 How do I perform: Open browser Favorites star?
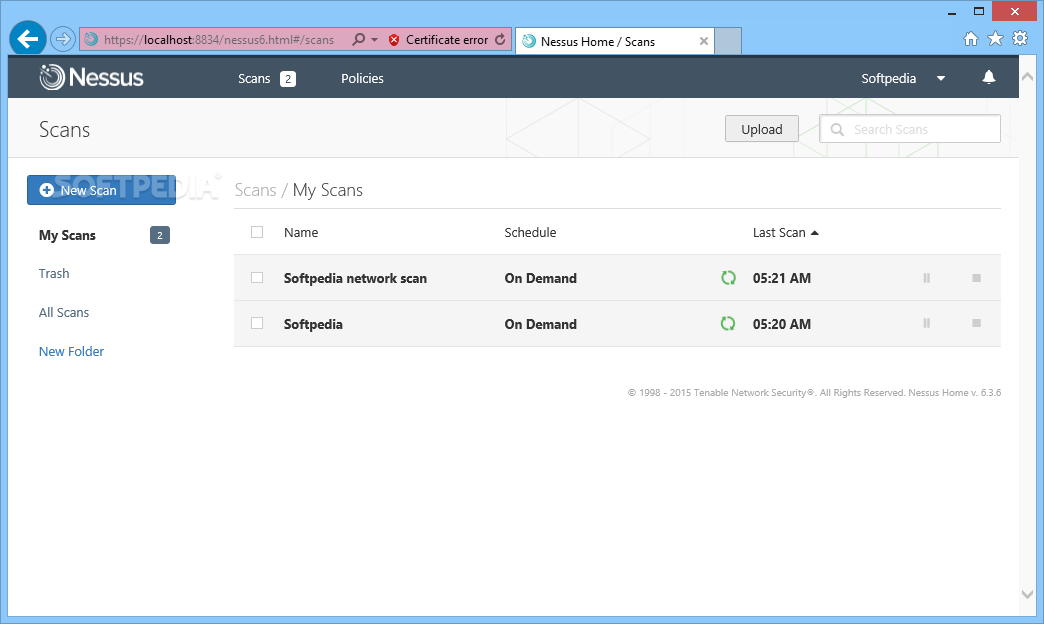pyautogui.click(x=995, y=39)
